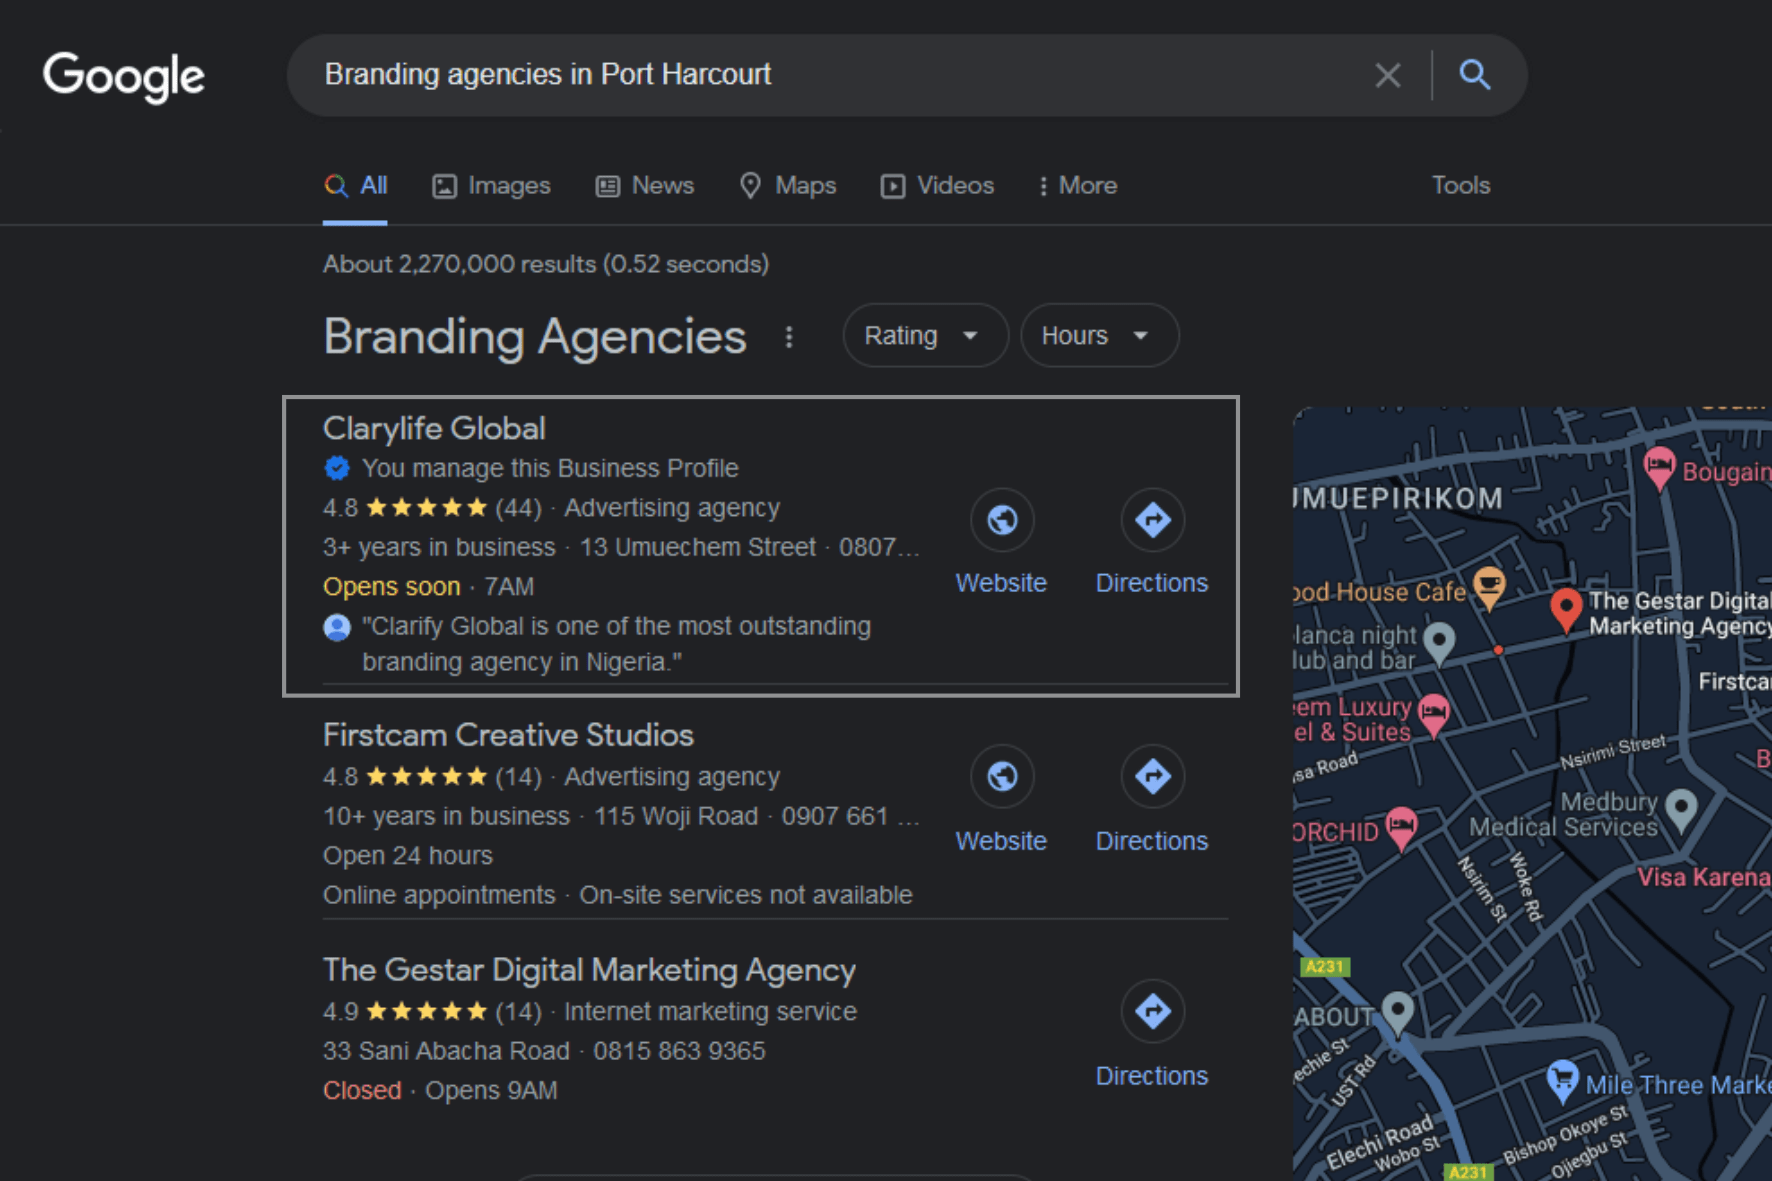The image size is (1772, 1181).
Task: Open Firstcam Creative Studios listing
Action: coord(508,735)
